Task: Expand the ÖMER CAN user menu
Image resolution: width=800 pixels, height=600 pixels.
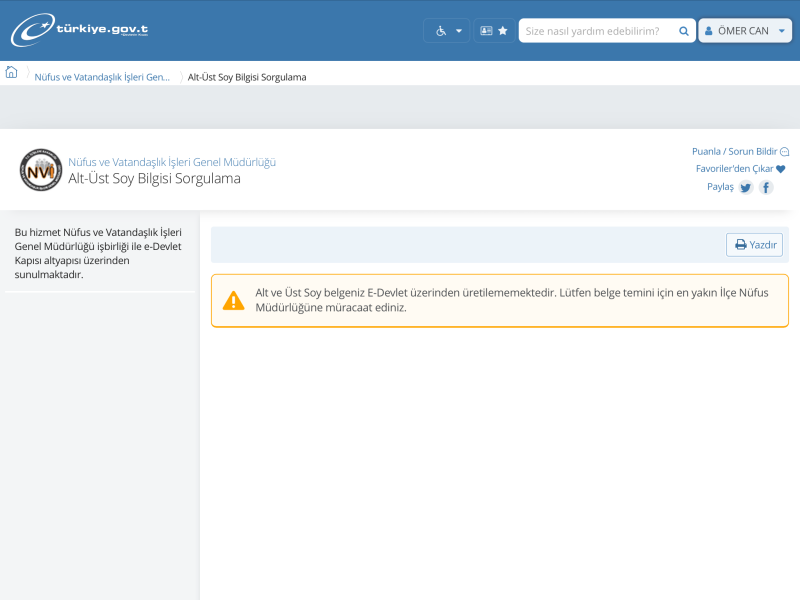Action: coord(744,31)
